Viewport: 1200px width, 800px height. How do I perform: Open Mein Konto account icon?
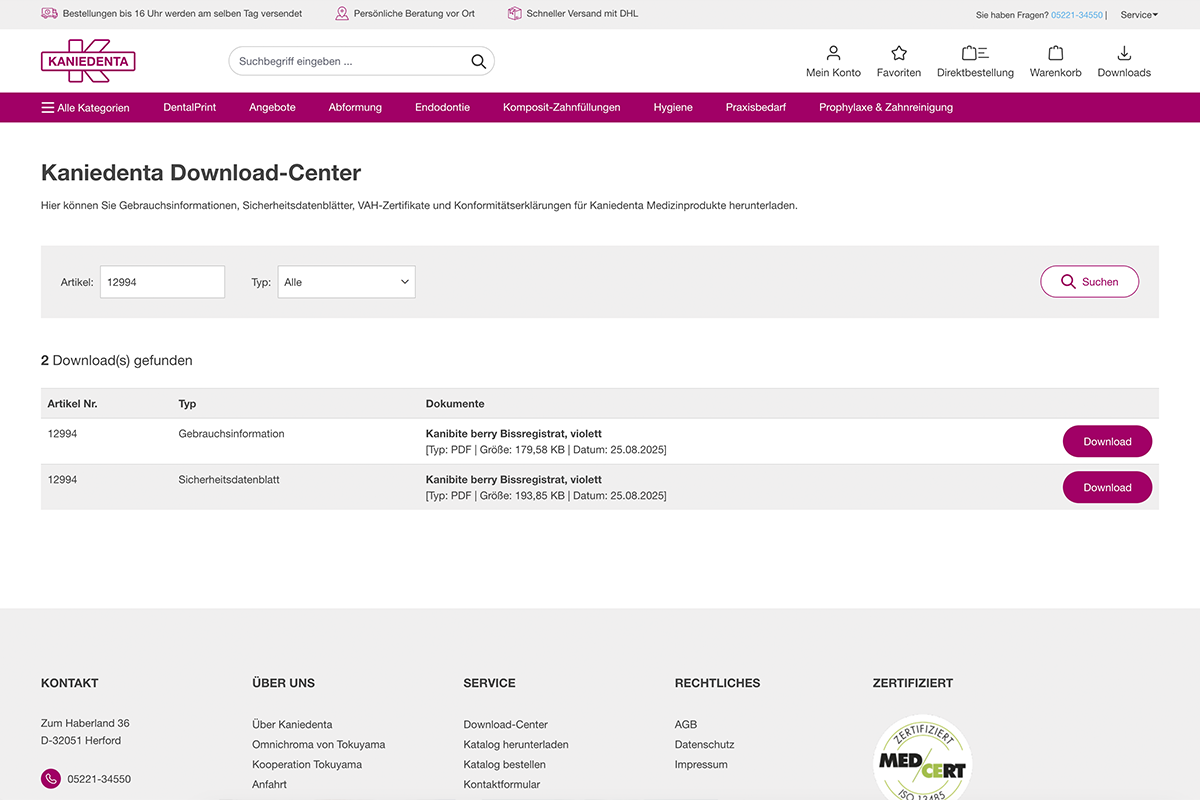pyautogui.click(x=833, y=53)
